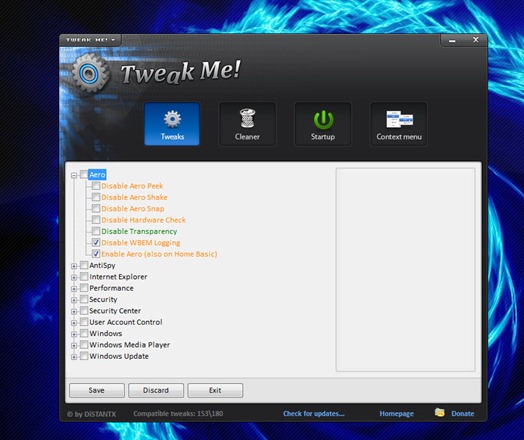Expand the Windows node
This screenshot has height=440, width=524.
74,334
